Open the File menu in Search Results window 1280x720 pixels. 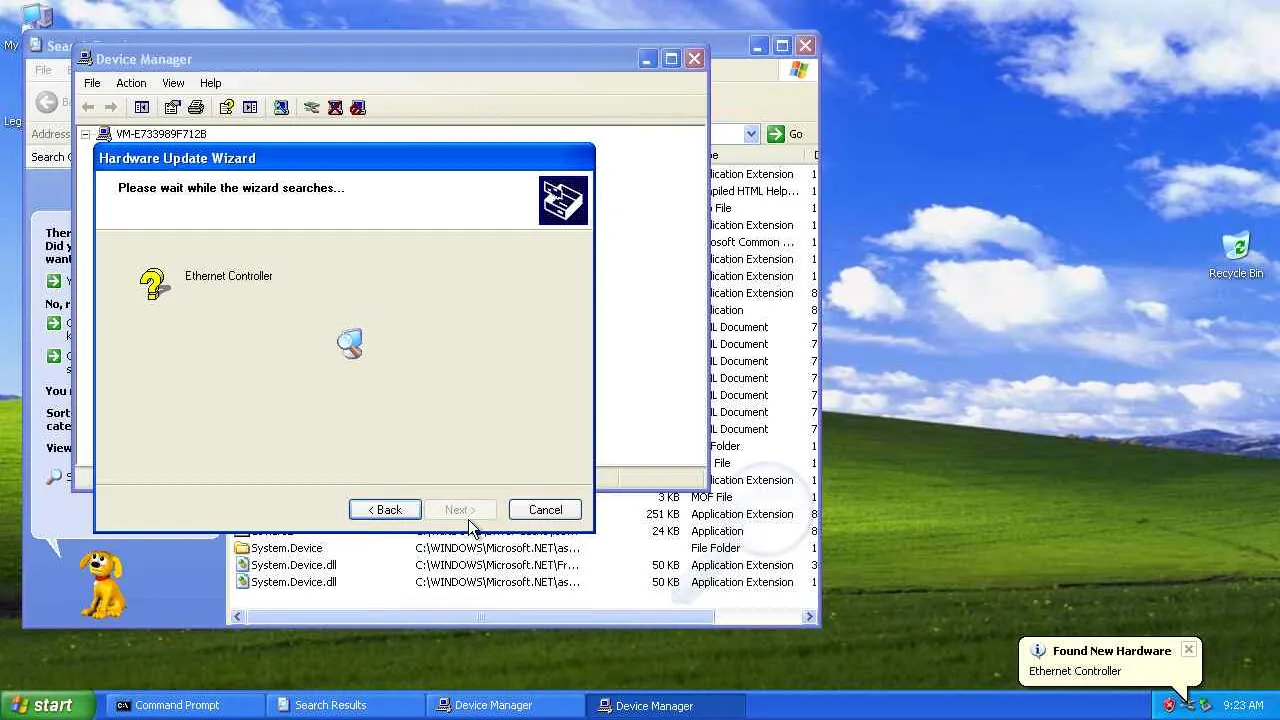point(43,70)
